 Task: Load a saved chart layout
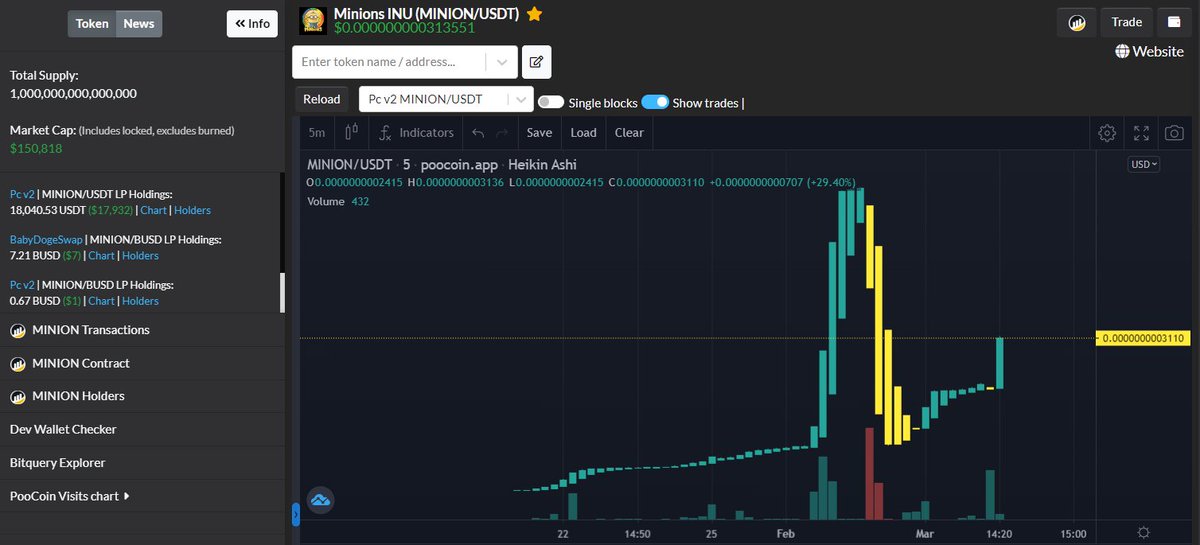coord(583,132)
